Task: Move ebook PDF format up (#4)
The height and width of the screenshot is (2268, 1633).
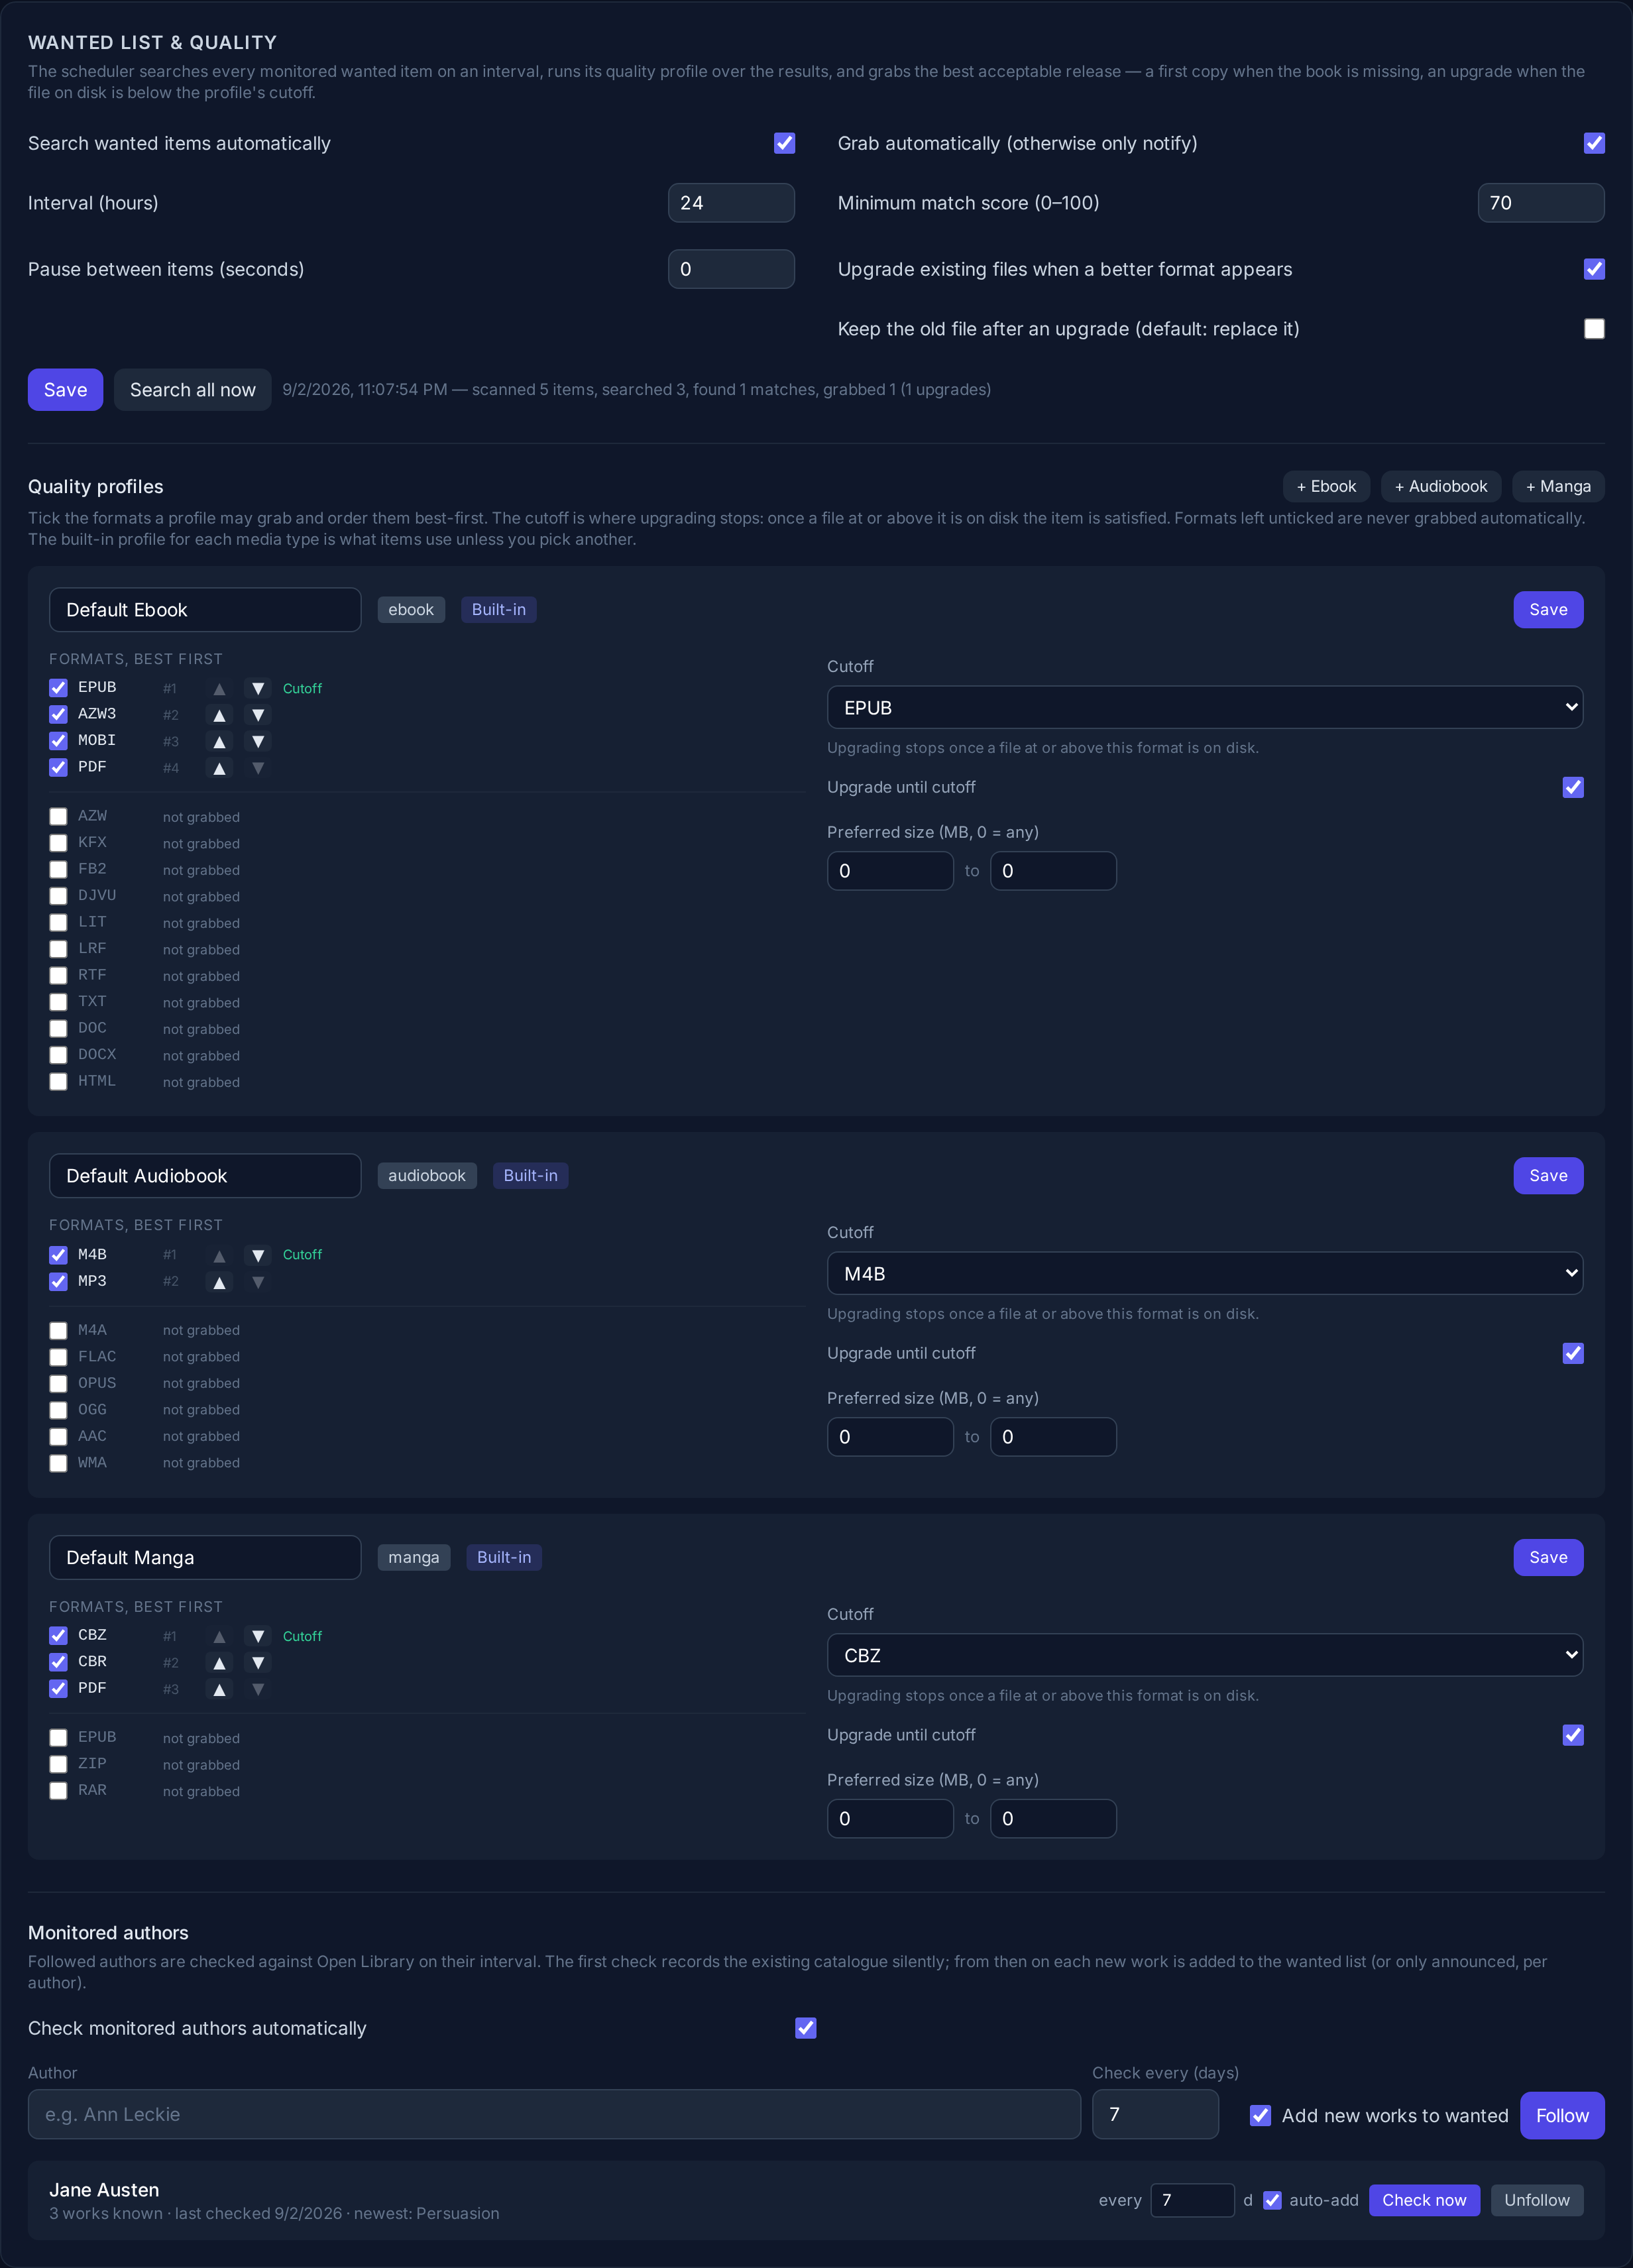Action: pos(219,768)
